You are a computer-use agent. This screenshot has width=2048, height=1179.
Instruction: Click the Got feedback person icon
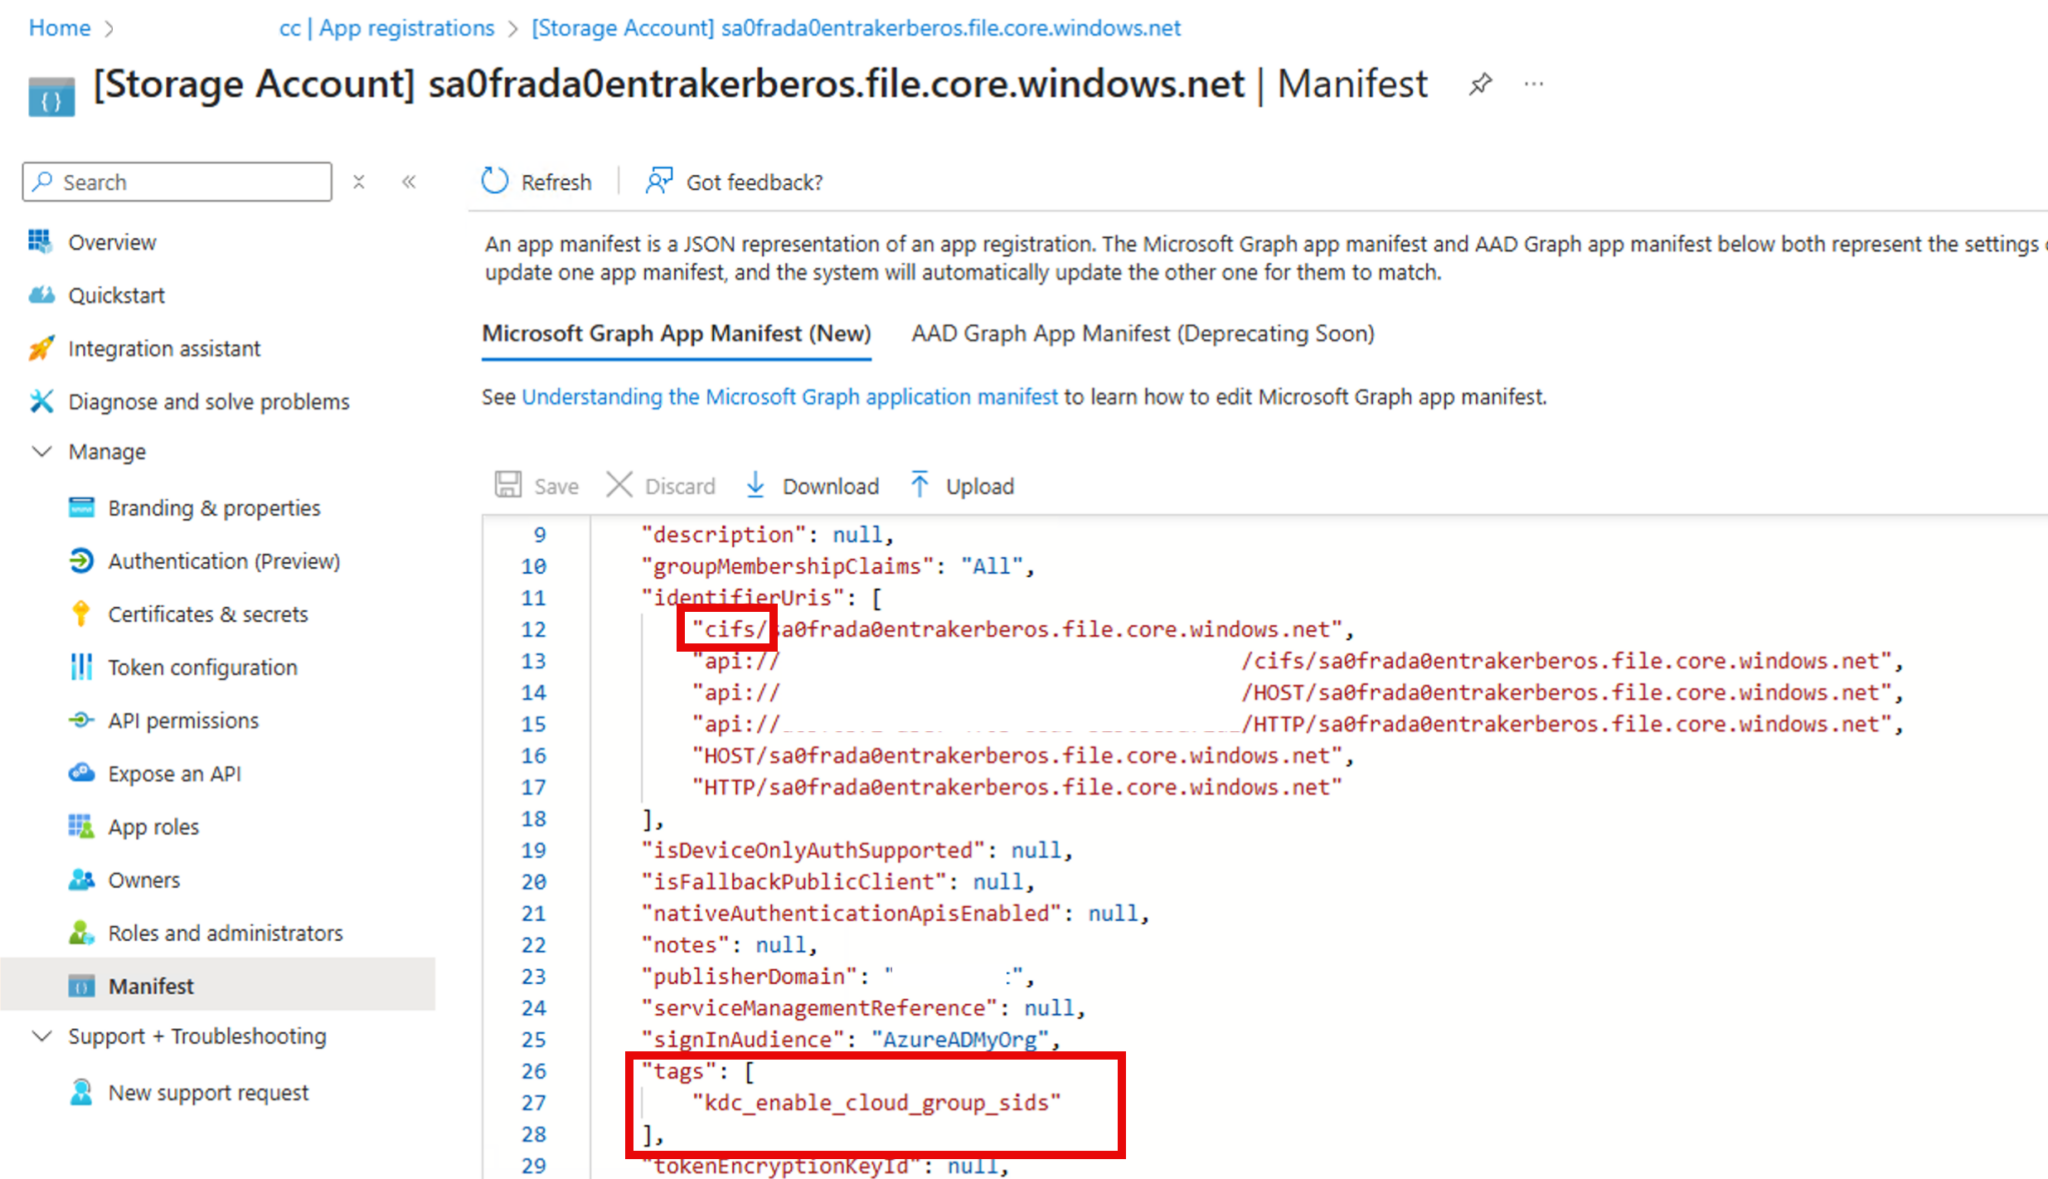(x=659, y=181)
